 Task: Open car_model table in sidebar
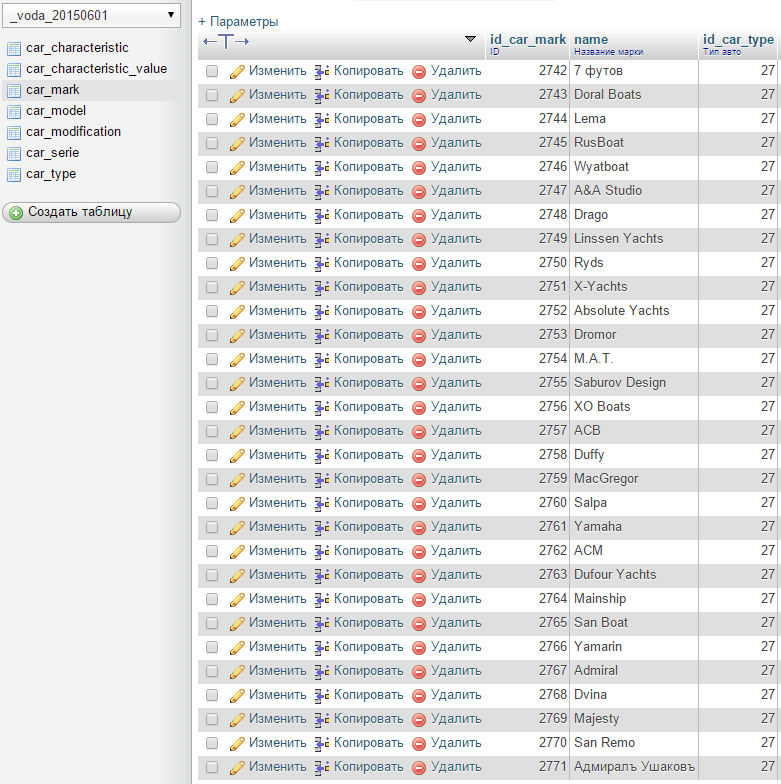[x=56, y=111]
